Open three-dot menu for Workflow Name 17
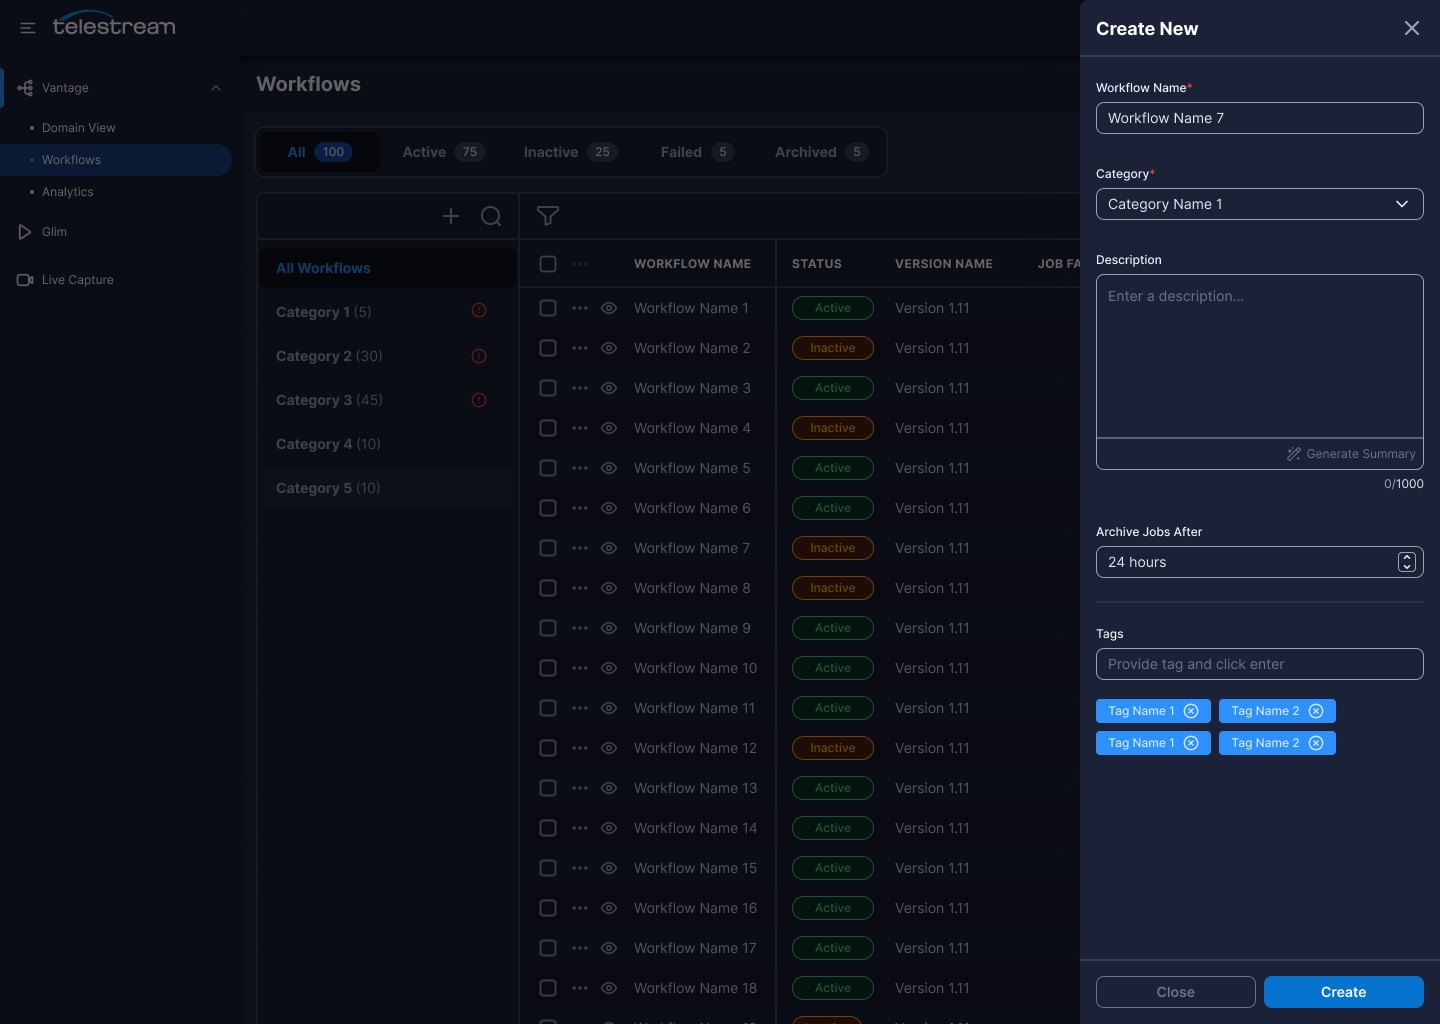Viewport: 1440px width, 1024px height. coord(580,948)
